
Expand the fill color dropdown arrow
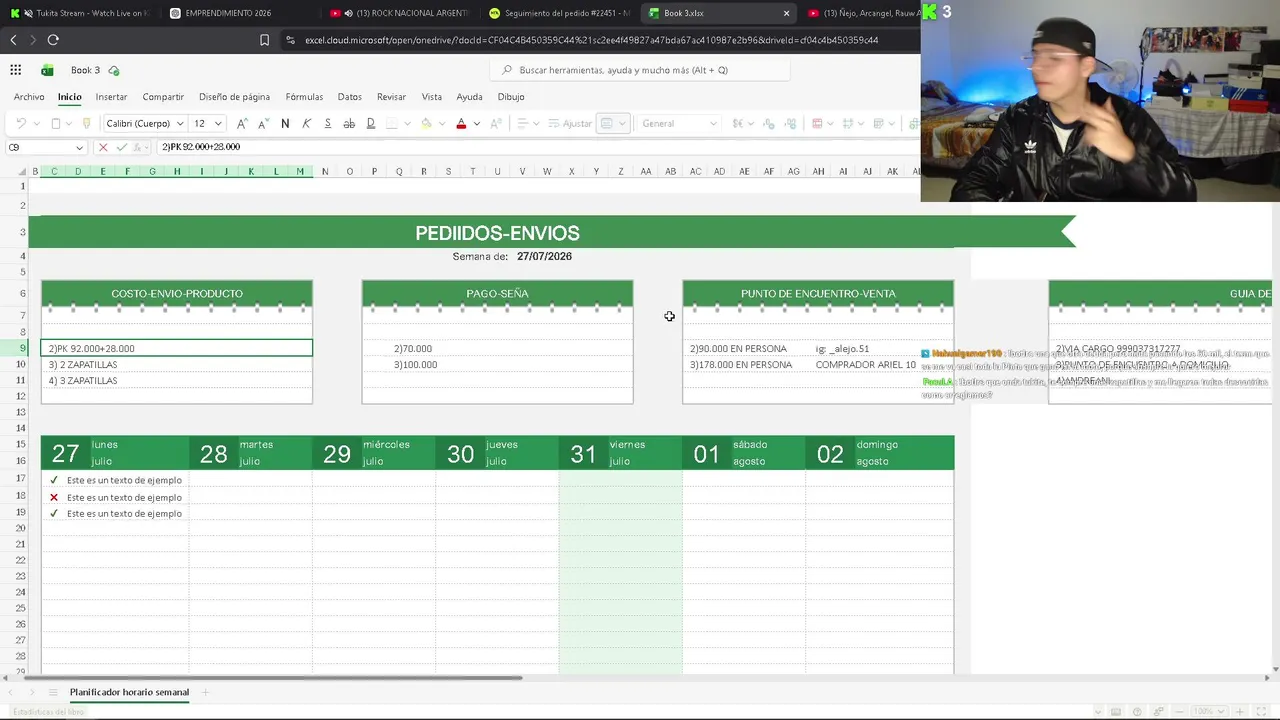click(442, 124)
